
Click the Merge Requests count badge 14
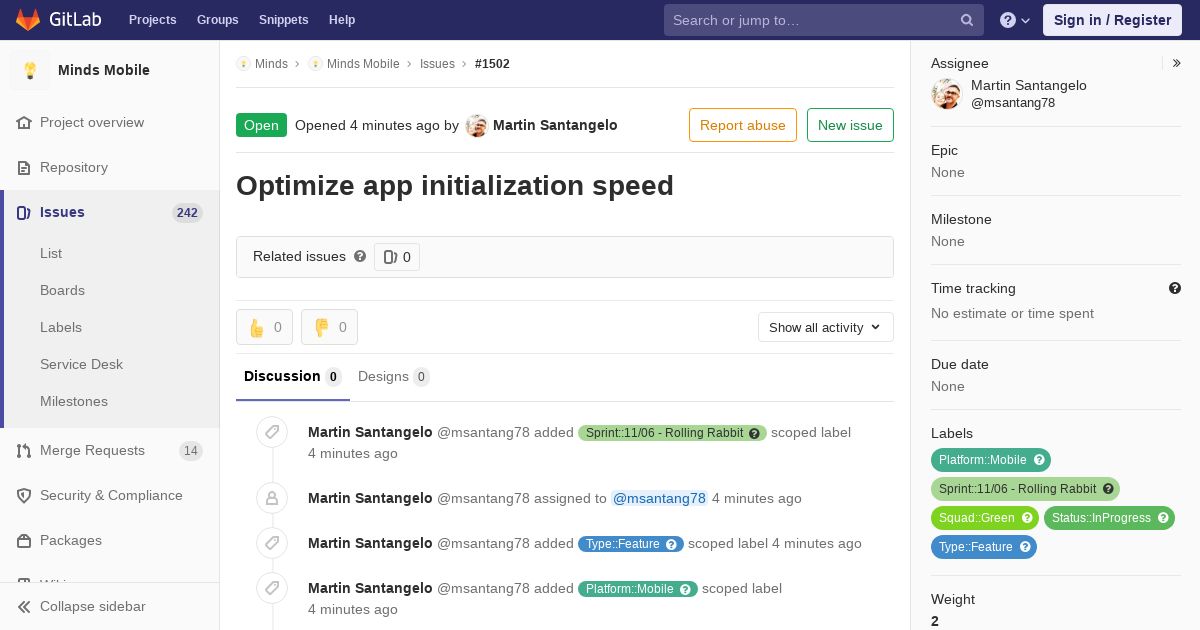[x=190, y=451]
